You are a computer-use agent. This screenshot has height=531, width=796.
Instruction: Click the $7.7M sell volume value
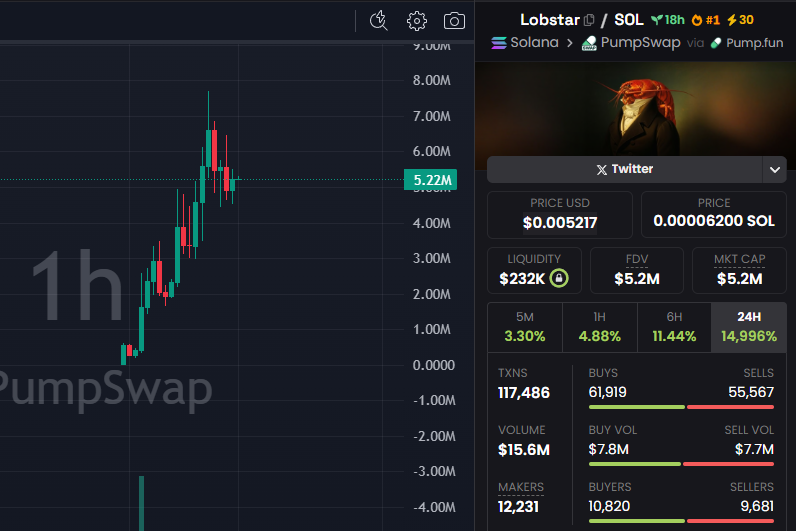(754, 449)
